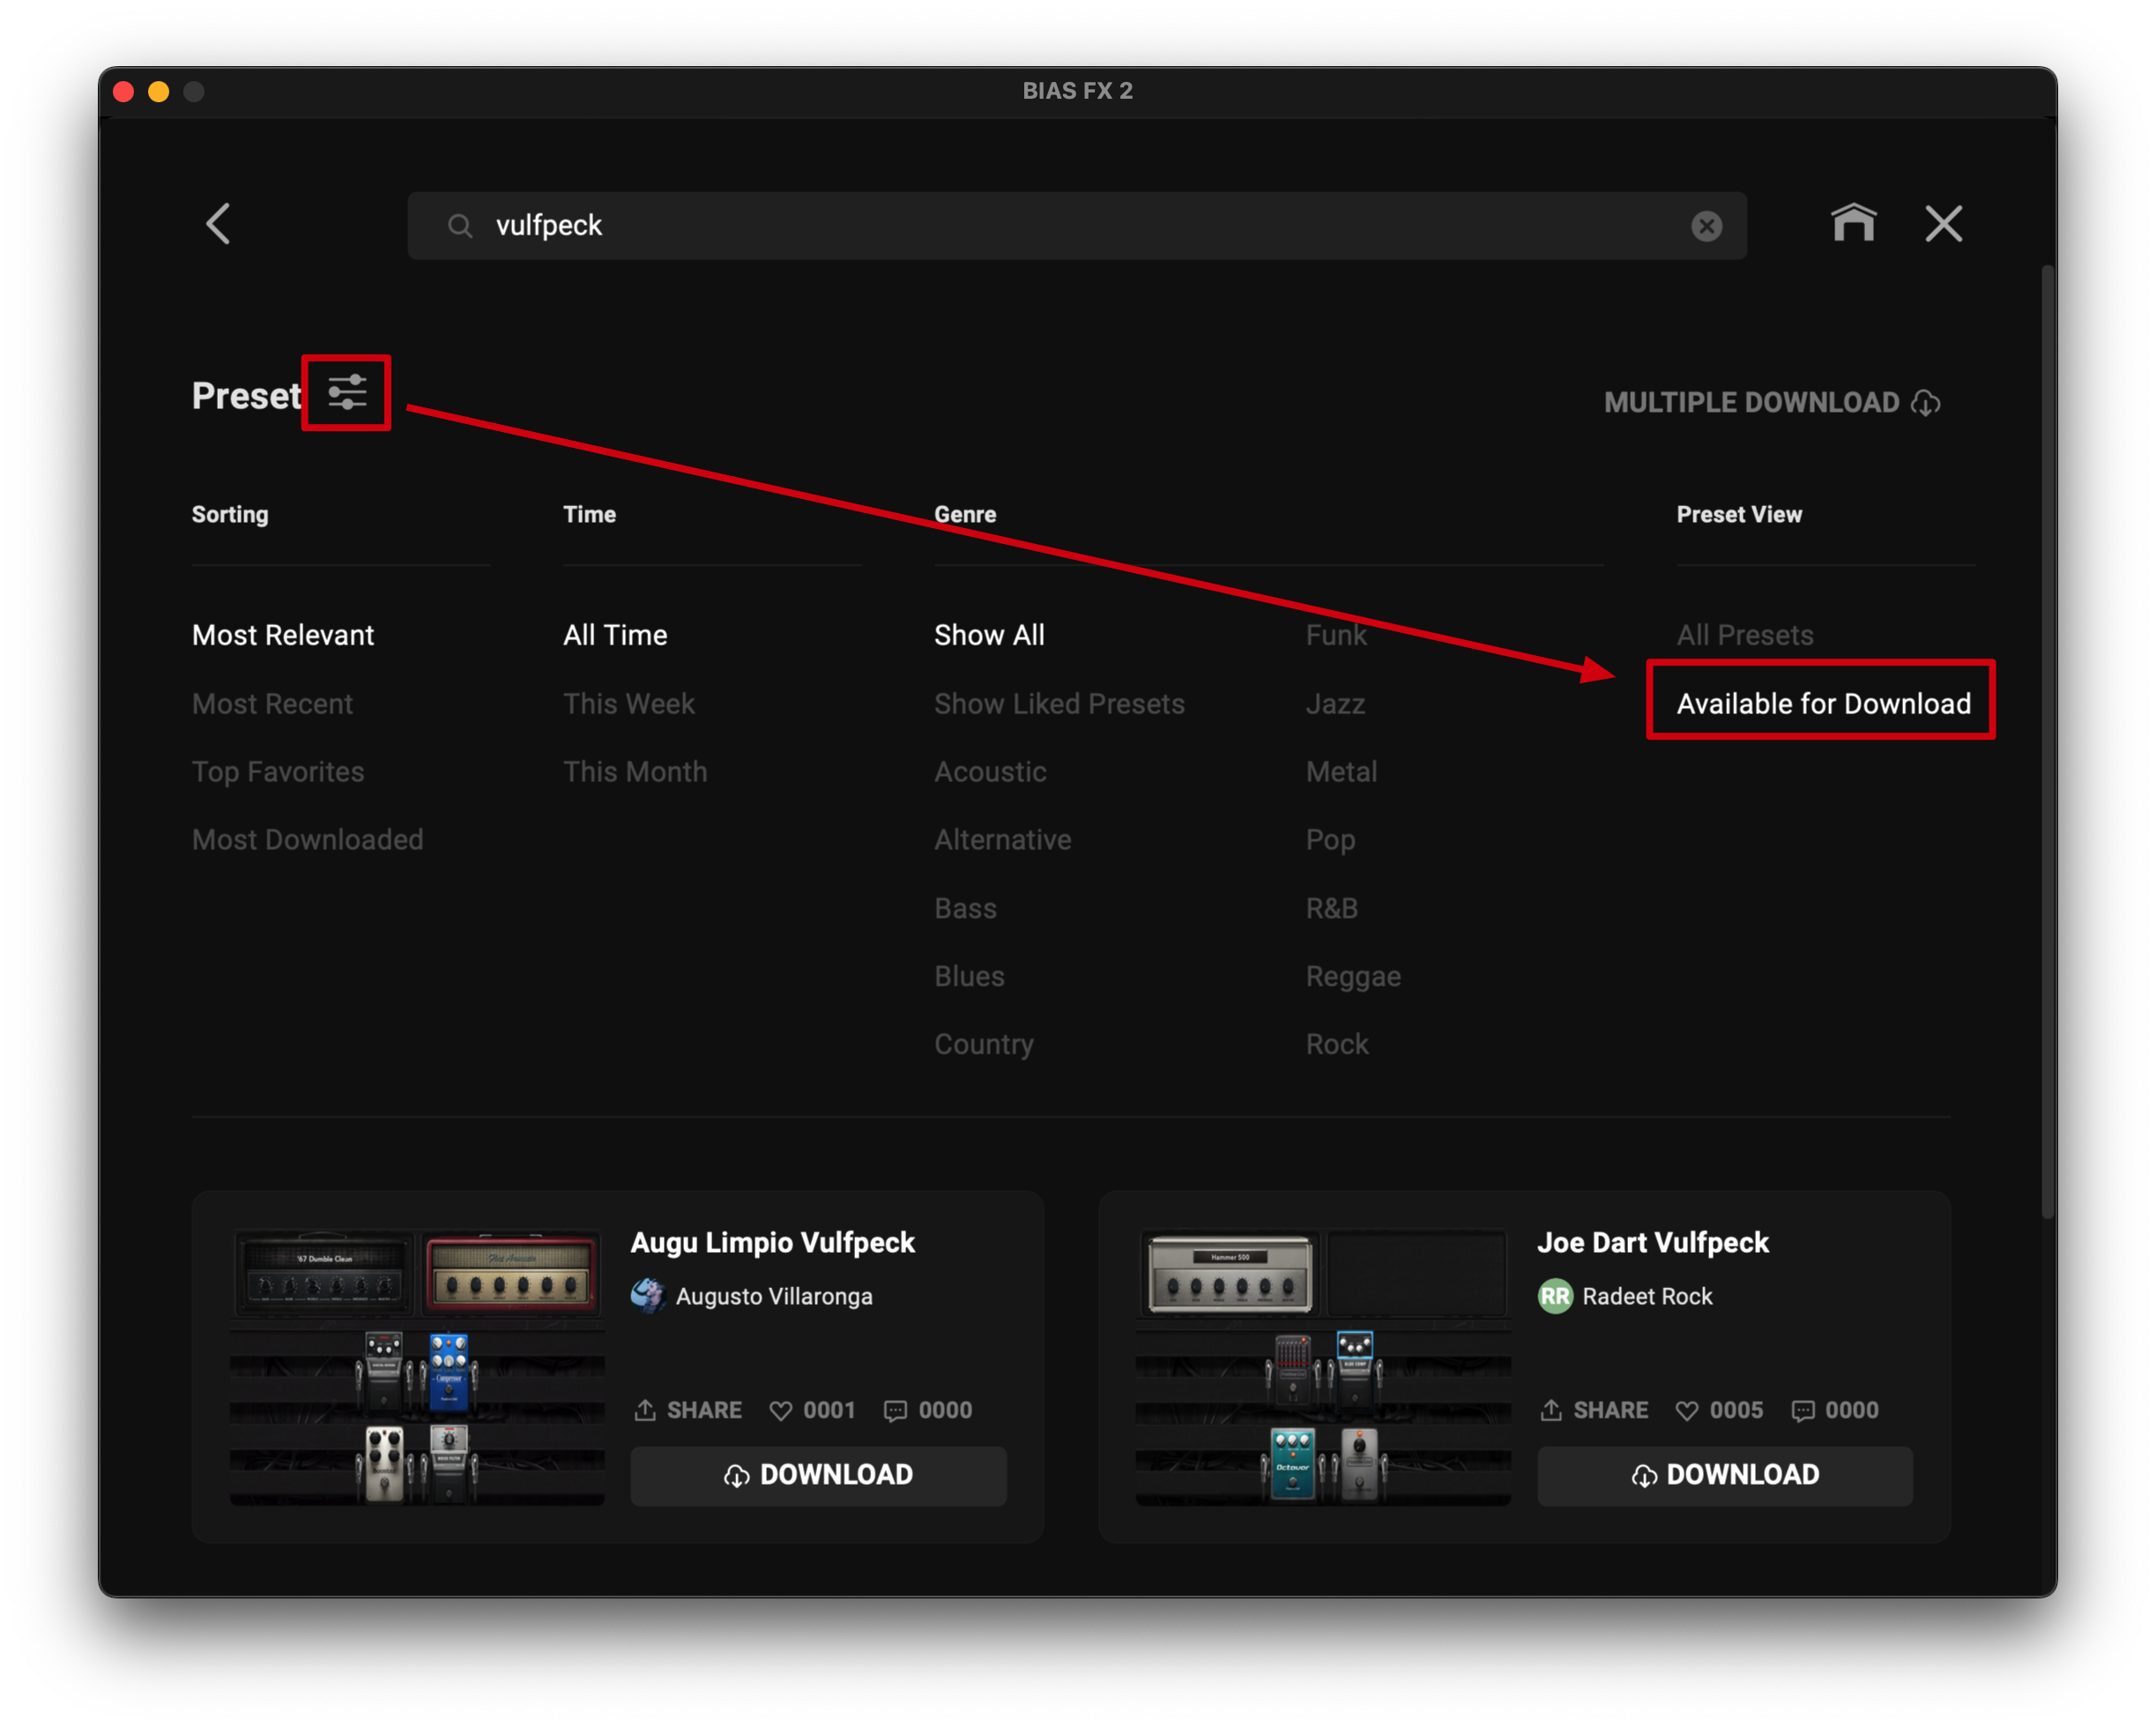Download the Augu Limpio Vulfpeck preset
This screenshot has height=1728, width=2156.
point(818,1475)
